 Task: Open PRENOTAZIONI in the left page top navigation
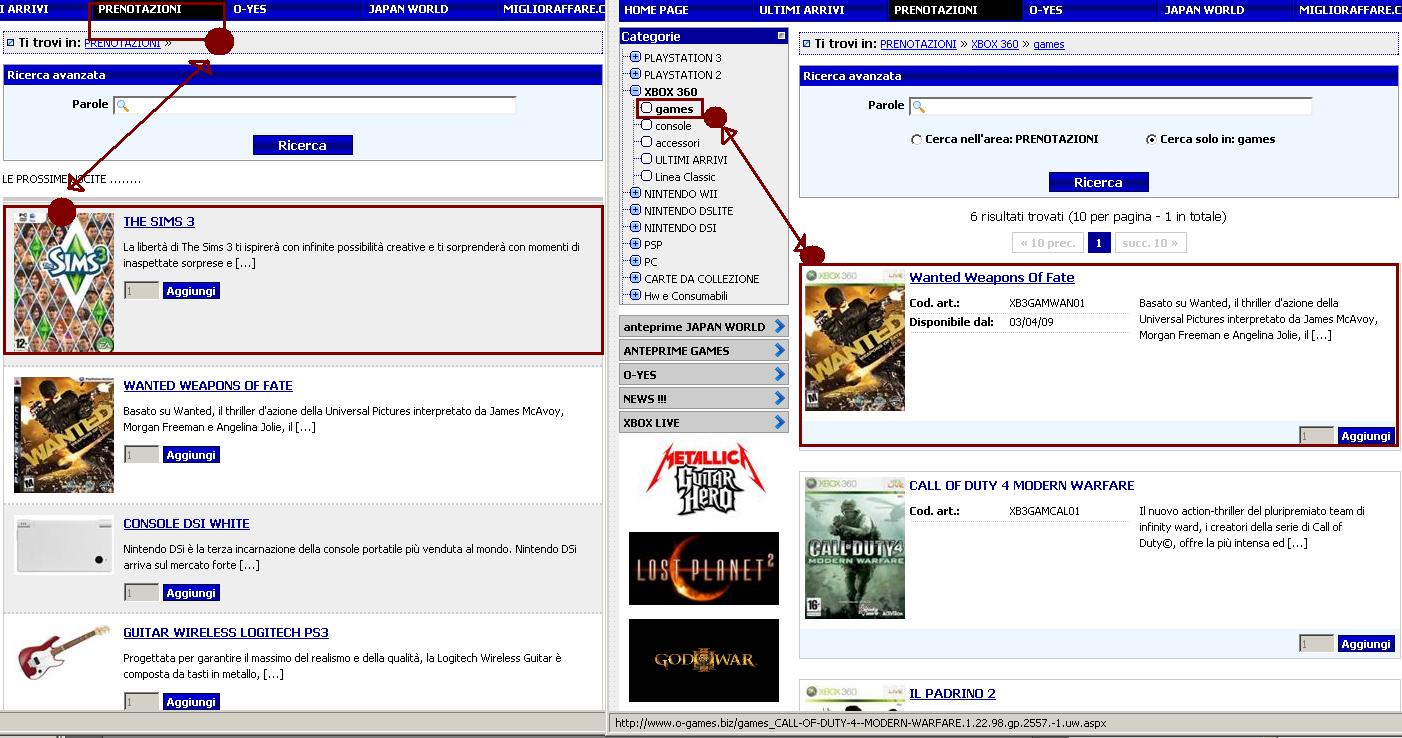tap(140, 10)
